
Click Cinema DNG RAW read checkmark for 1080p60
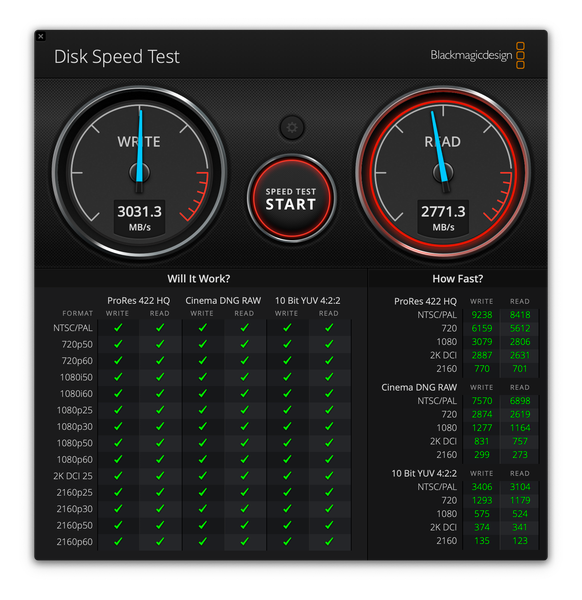245,459
